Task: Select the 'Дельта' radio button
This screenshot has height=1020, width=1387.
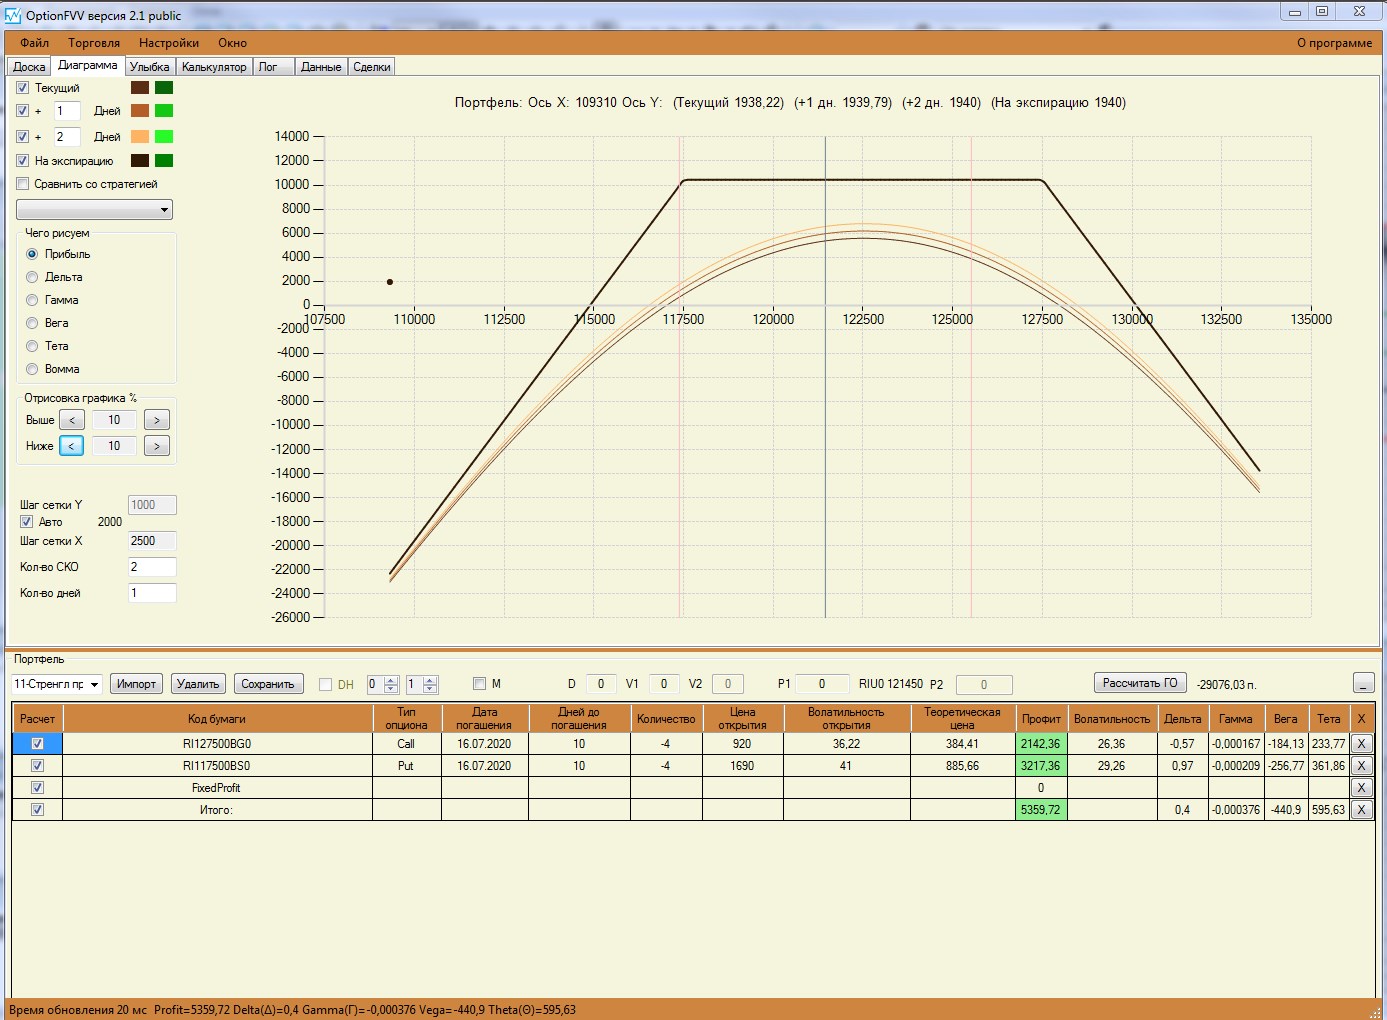Action: coord(32,277)
